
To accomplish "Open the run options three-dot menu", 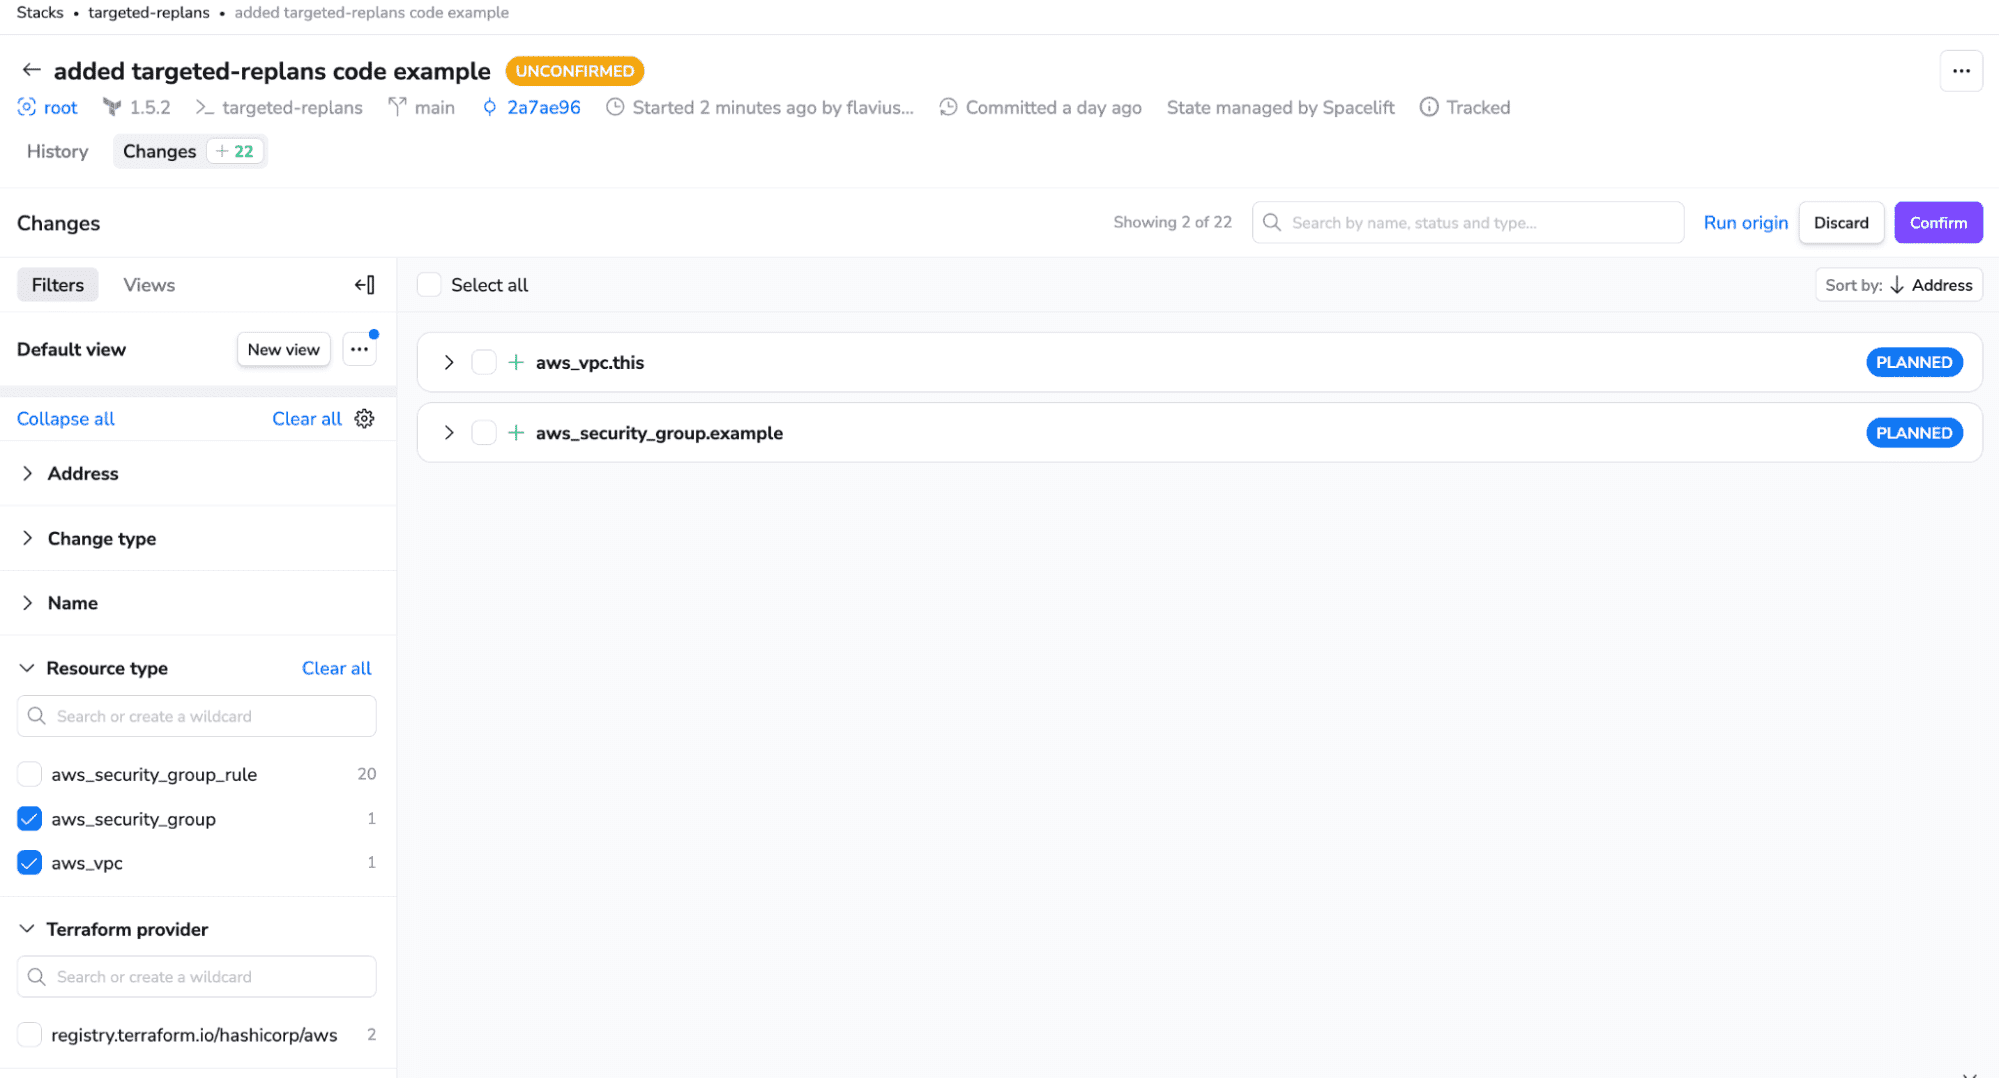I will point(1961,71).
